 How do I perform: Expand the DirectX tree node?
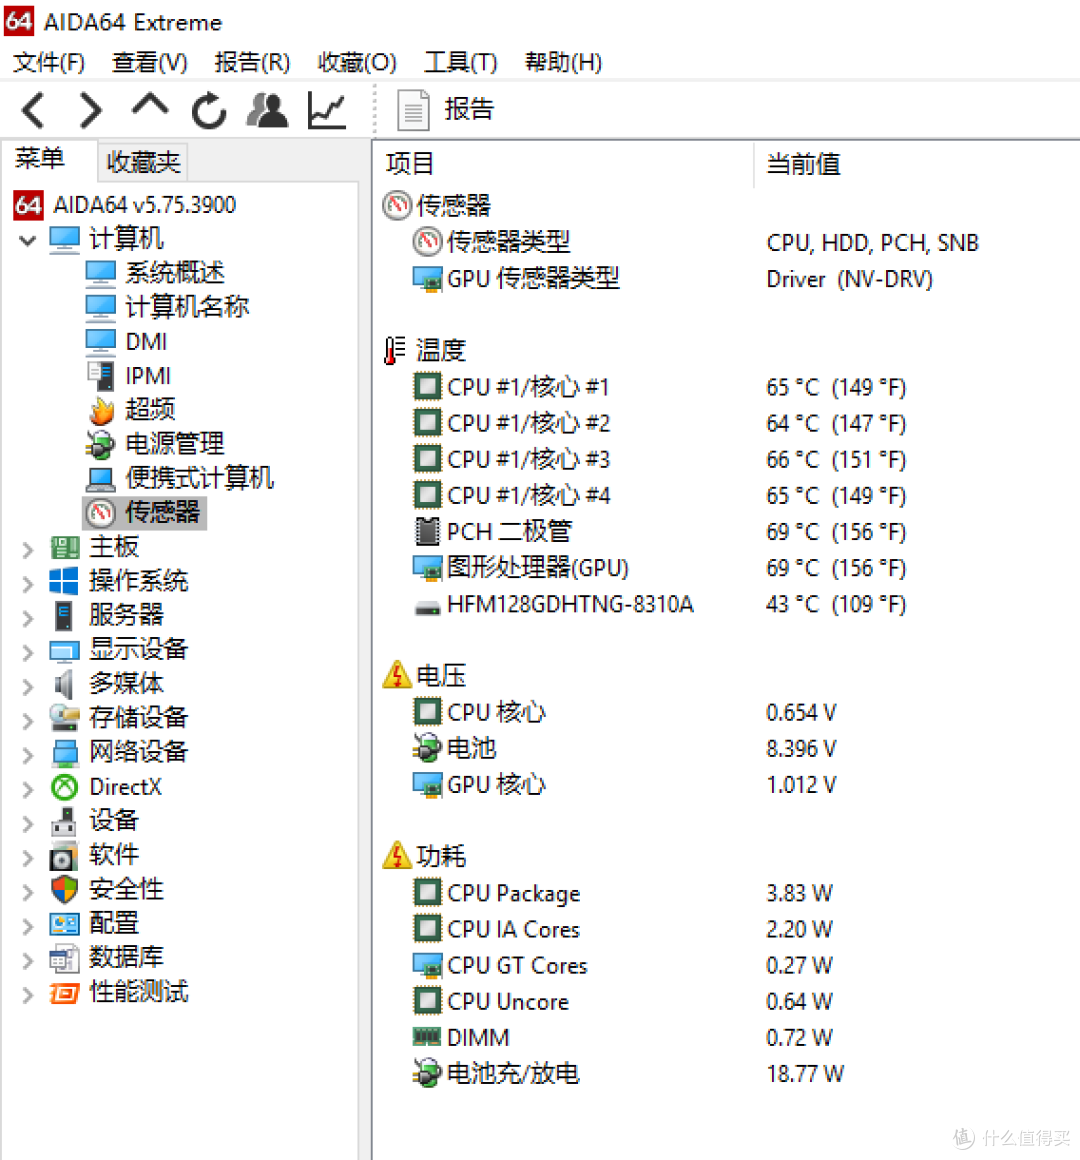27,789
